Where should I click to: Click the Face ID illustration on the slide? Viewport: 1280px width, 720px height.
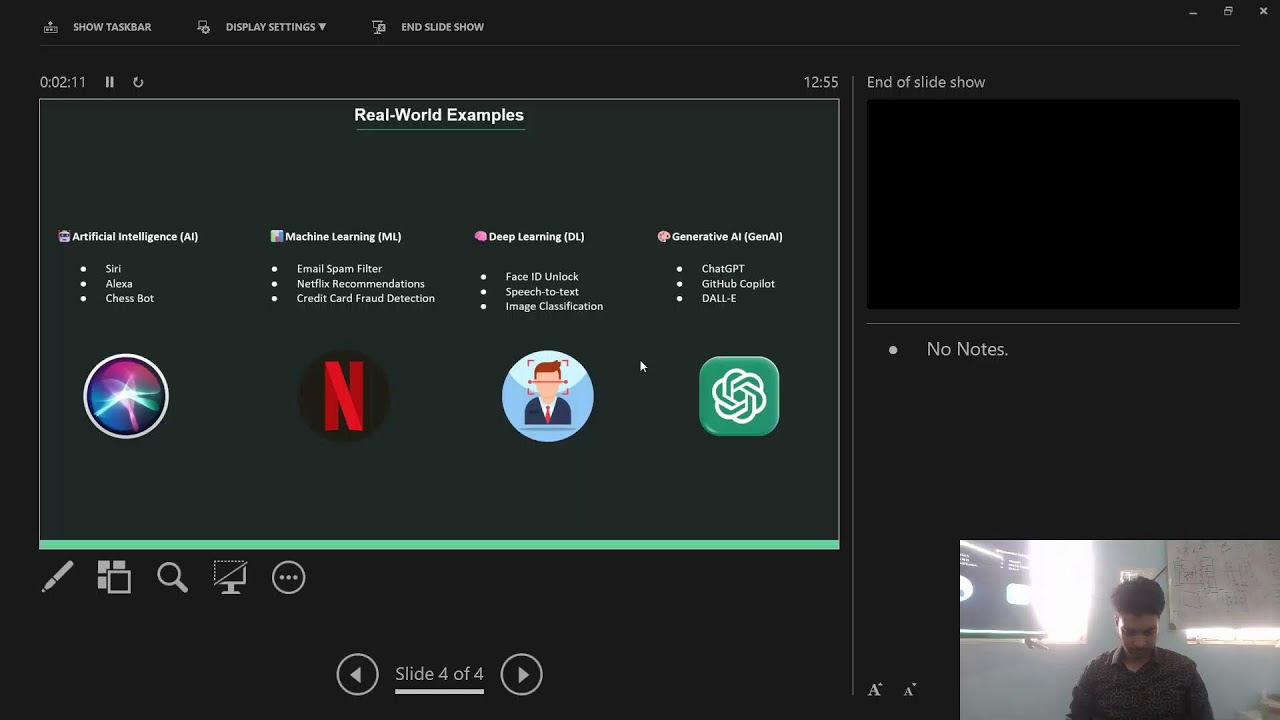pos(547,396)
